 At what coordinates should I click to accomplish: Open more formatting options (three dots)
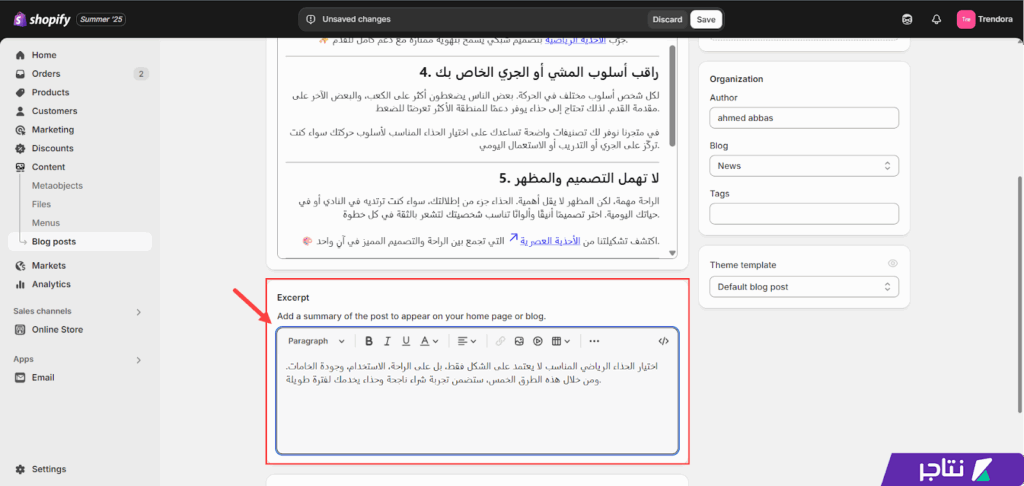[x=594, y=341]
